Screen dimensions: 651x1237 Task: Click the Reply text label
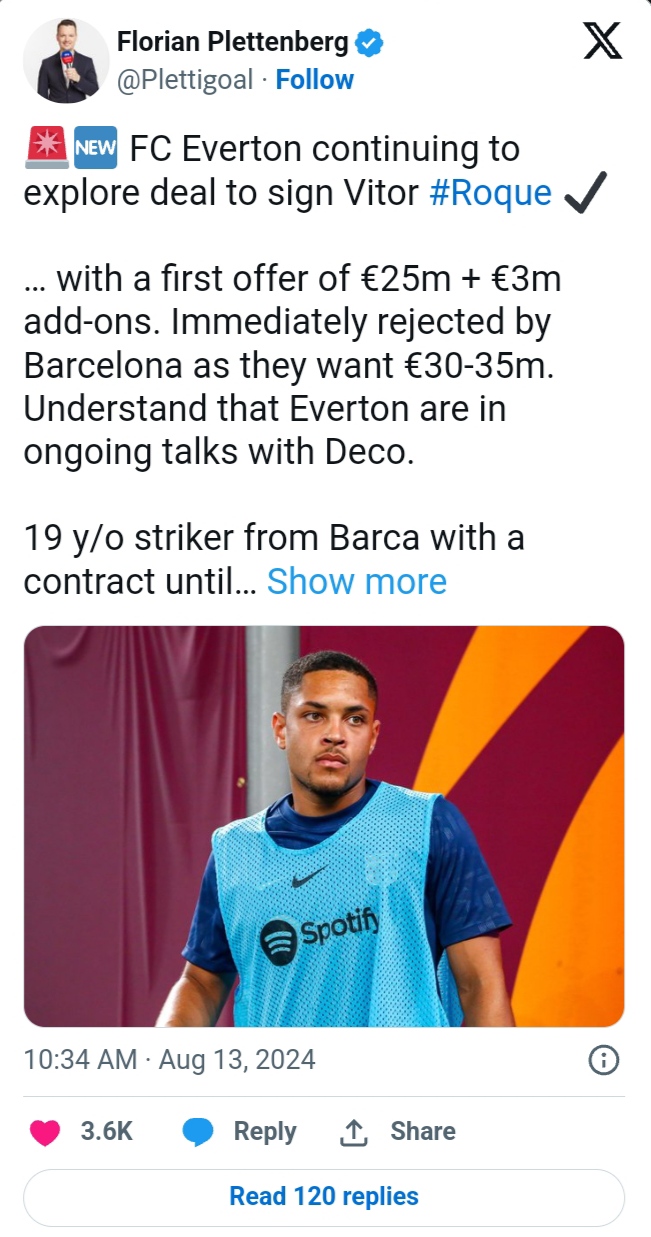click(264, 1131)
